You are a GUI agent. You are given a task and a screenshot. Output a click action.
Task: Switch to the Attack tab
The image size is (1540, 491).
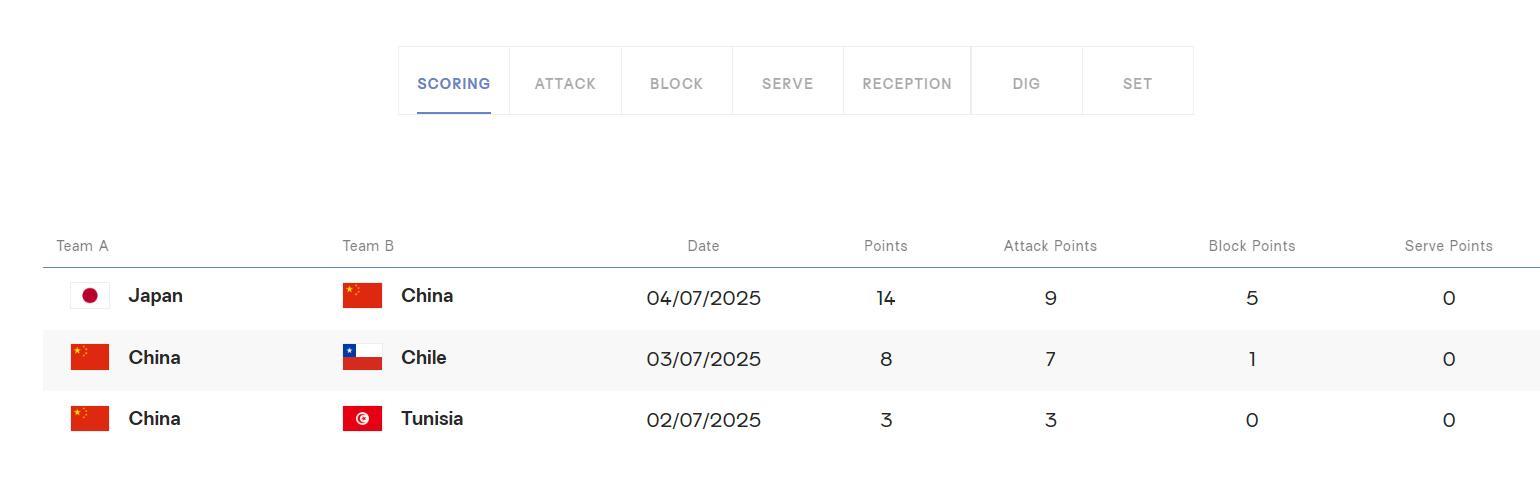565,84
